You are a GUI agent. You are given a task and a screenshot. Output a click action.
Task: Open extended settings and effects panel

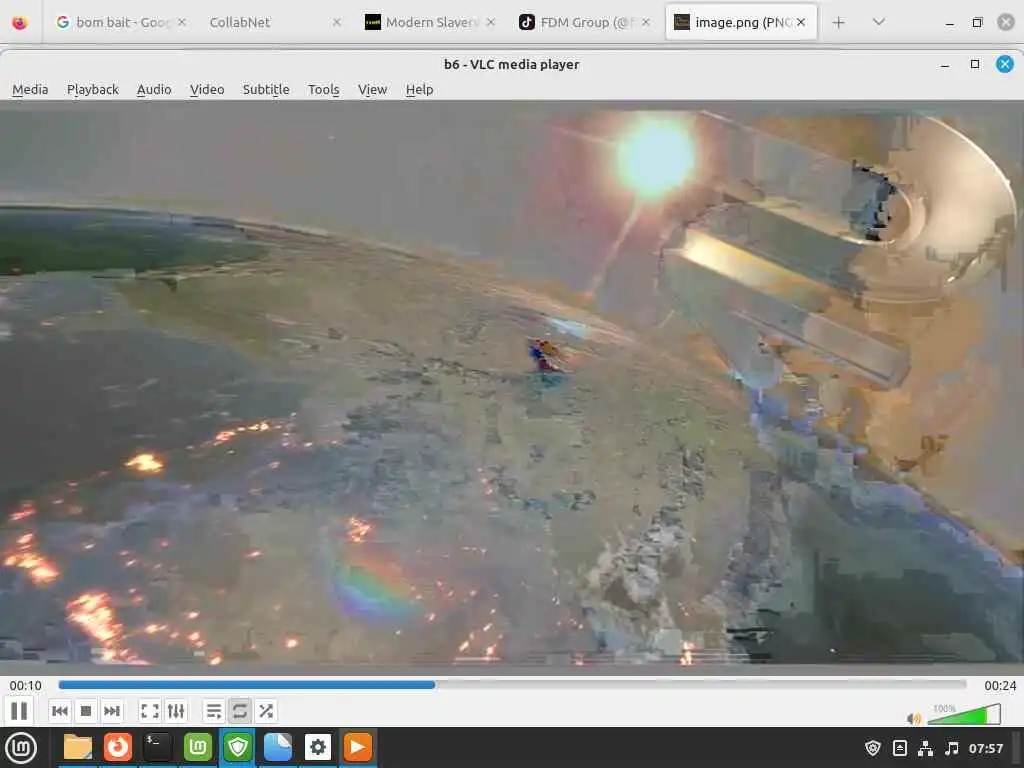click(x=176, y=711)
